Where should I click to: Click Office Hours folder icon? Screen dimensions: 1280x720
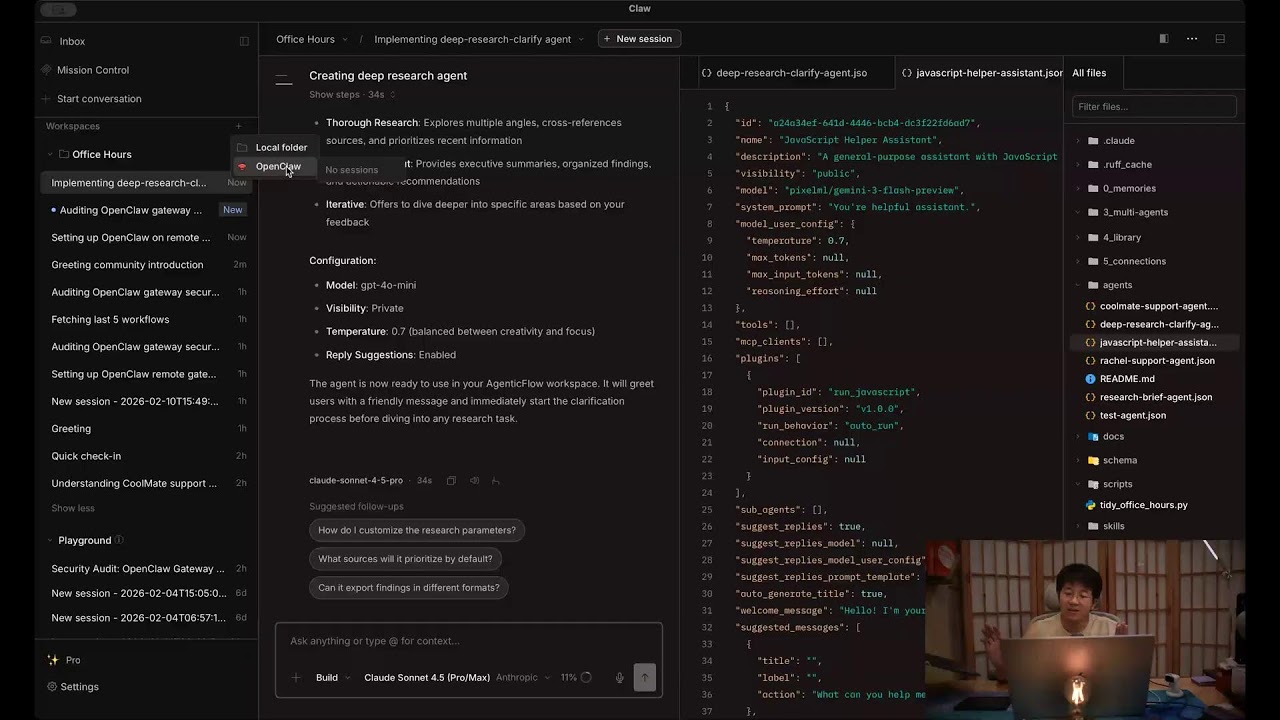pyautogui.click(x=64, y=154)
